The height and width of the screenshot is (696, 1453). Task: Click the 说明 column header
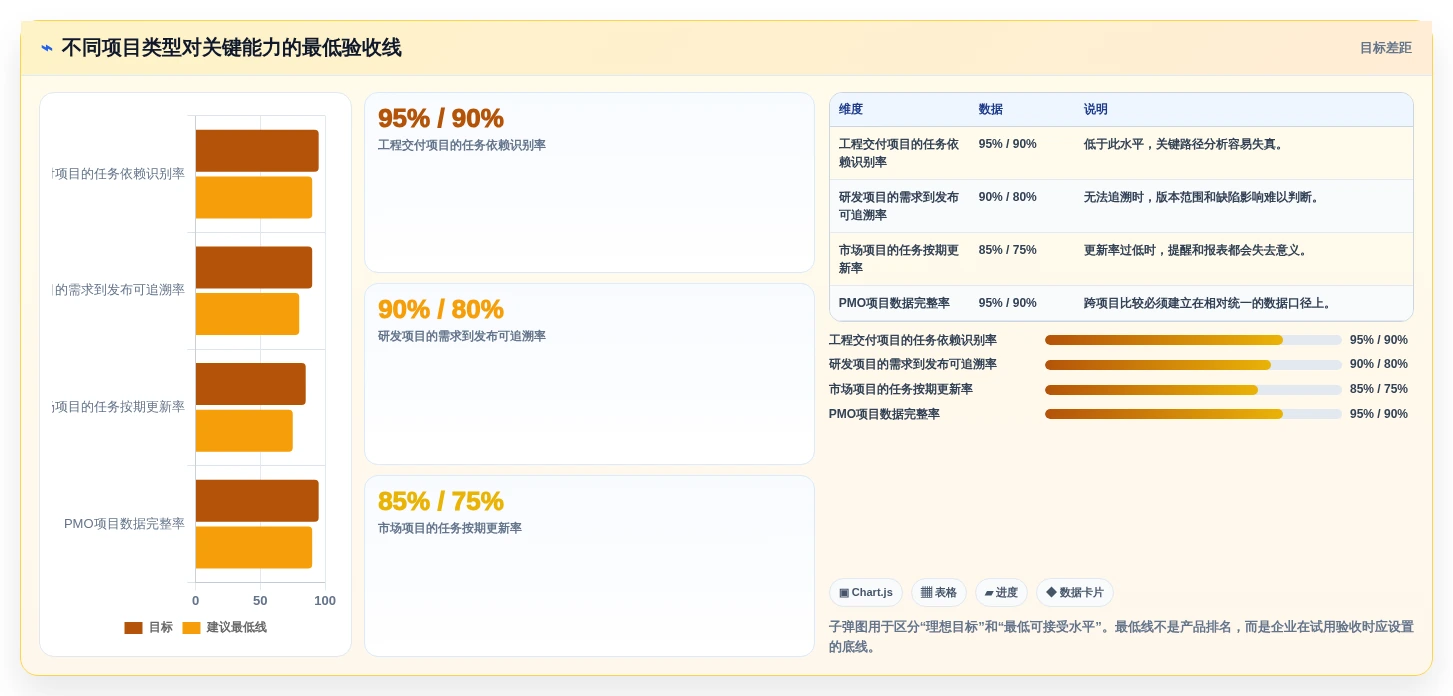1096,110
